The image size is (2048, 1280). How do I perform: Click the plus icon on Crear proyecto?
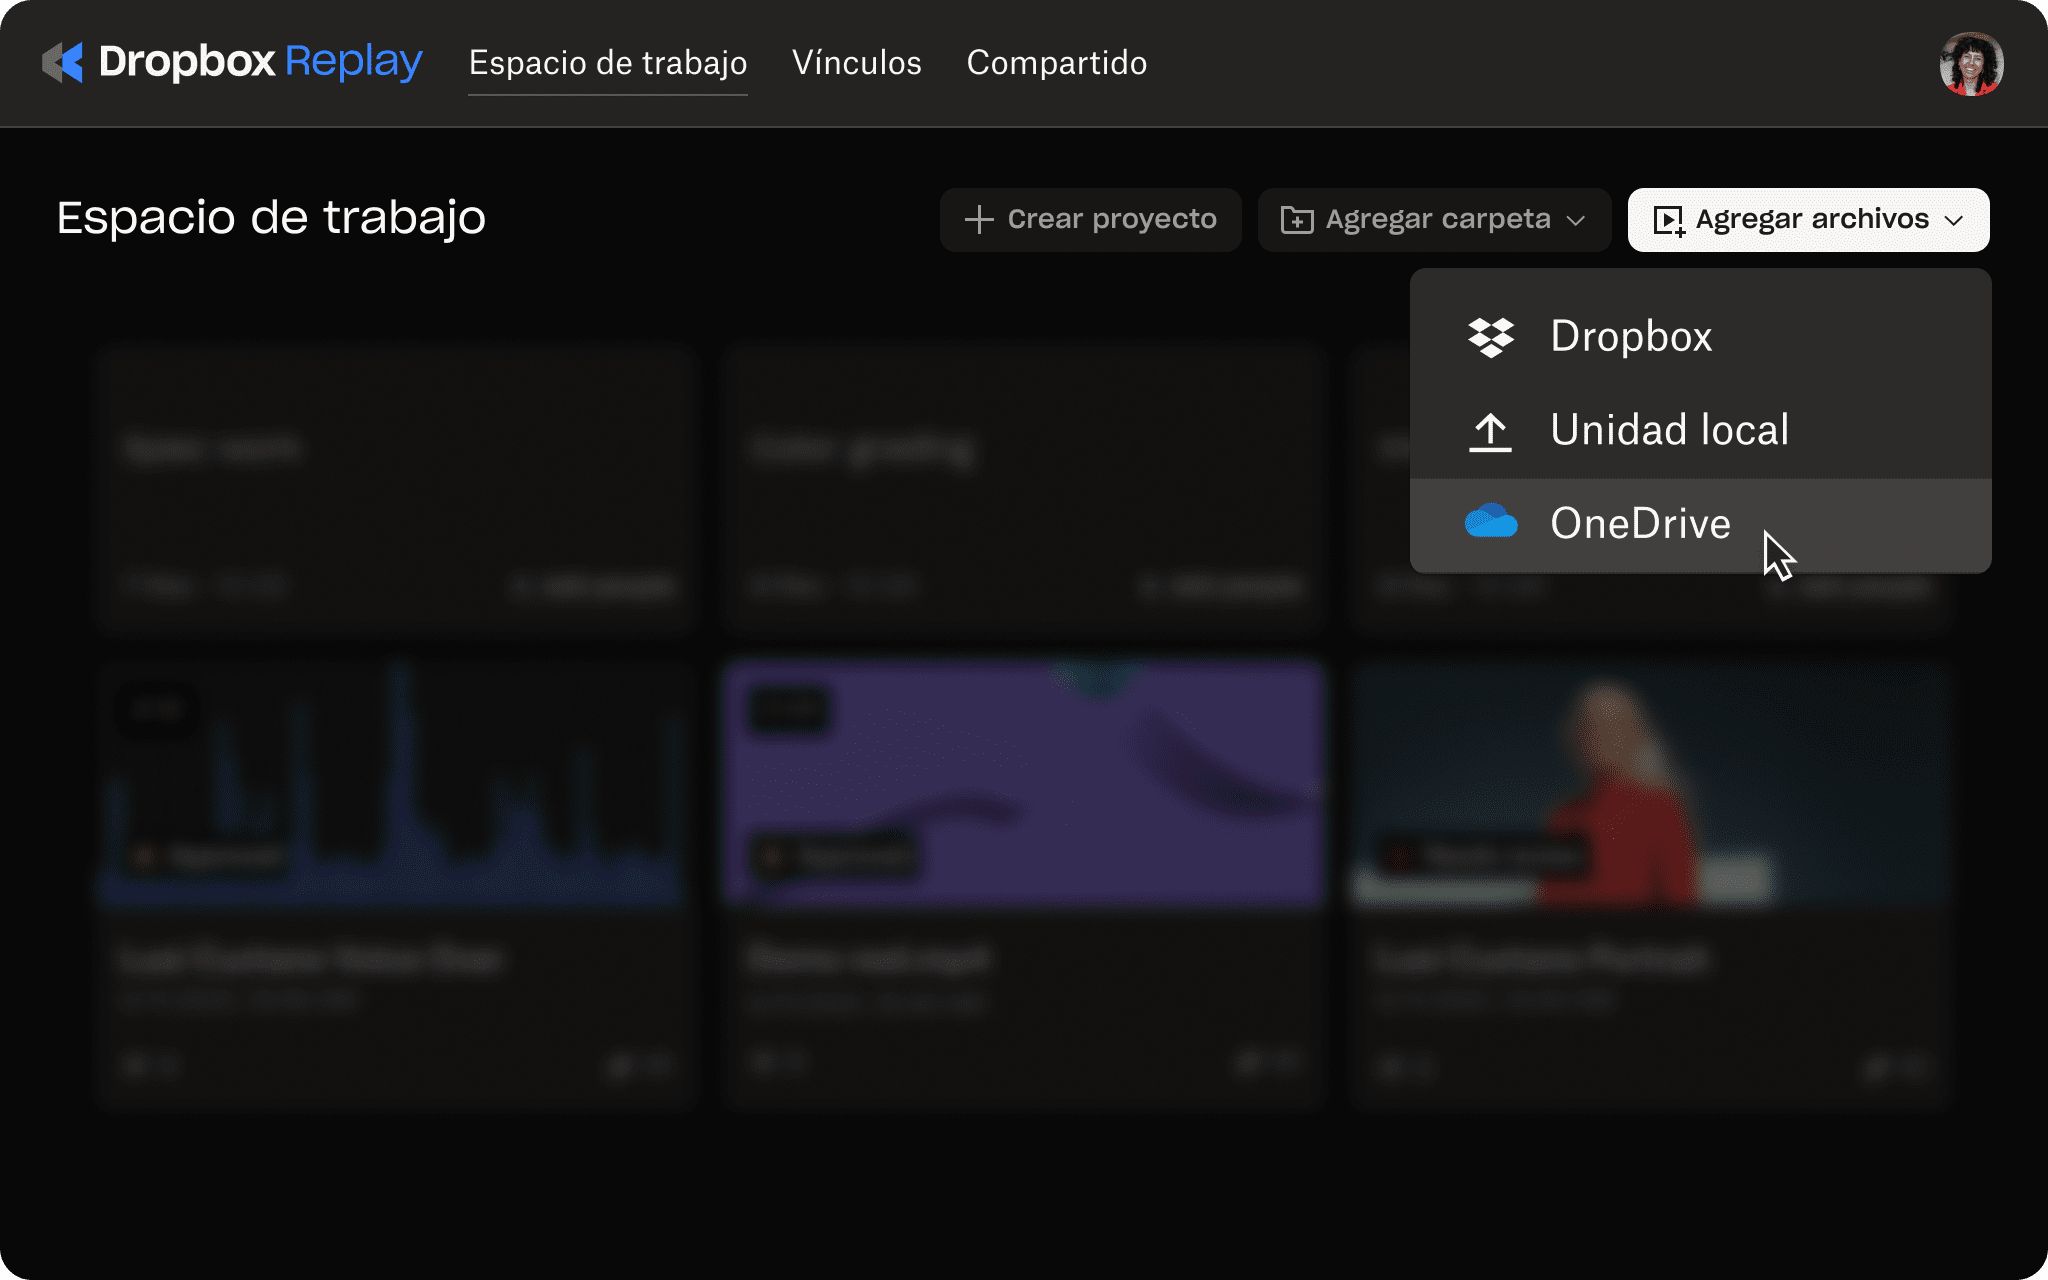pos(977,219)
